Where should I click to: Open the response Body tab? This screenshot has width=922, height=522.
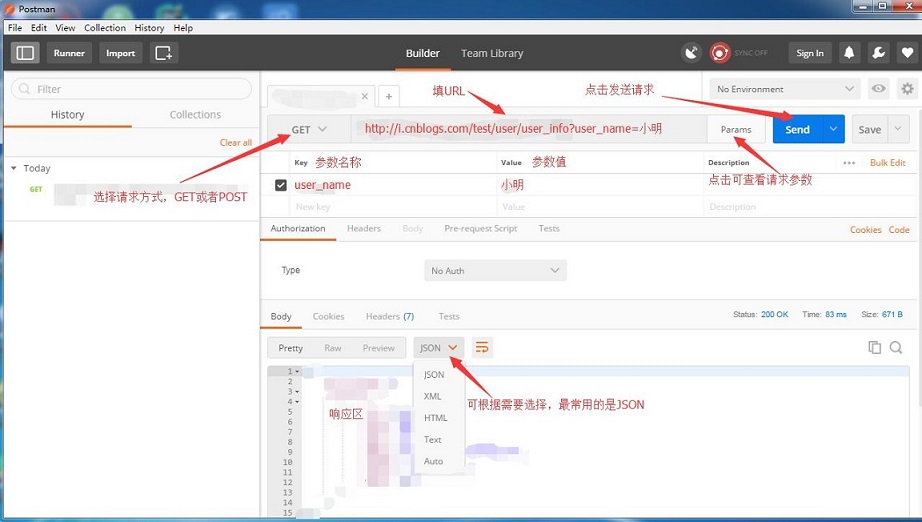click(x=281, y=316)
